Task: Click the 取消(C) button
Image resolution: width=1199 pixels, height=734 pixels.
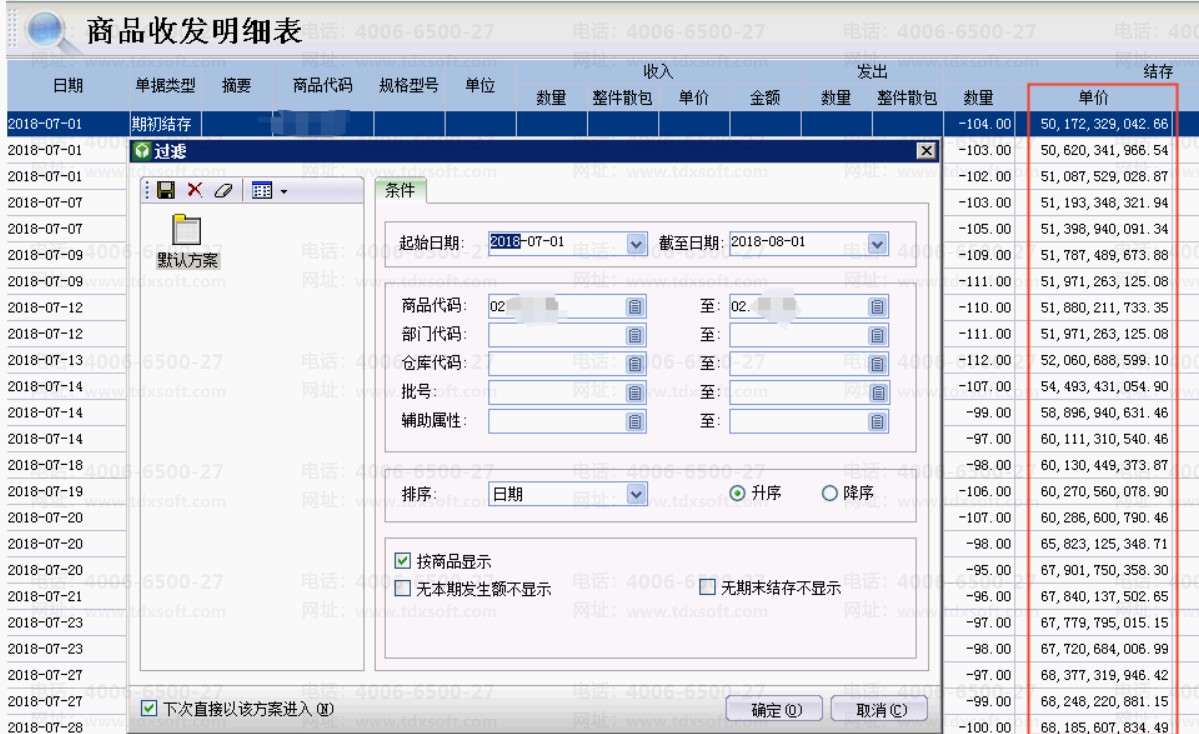Action: pyautogui.click(x=880, y=710)
